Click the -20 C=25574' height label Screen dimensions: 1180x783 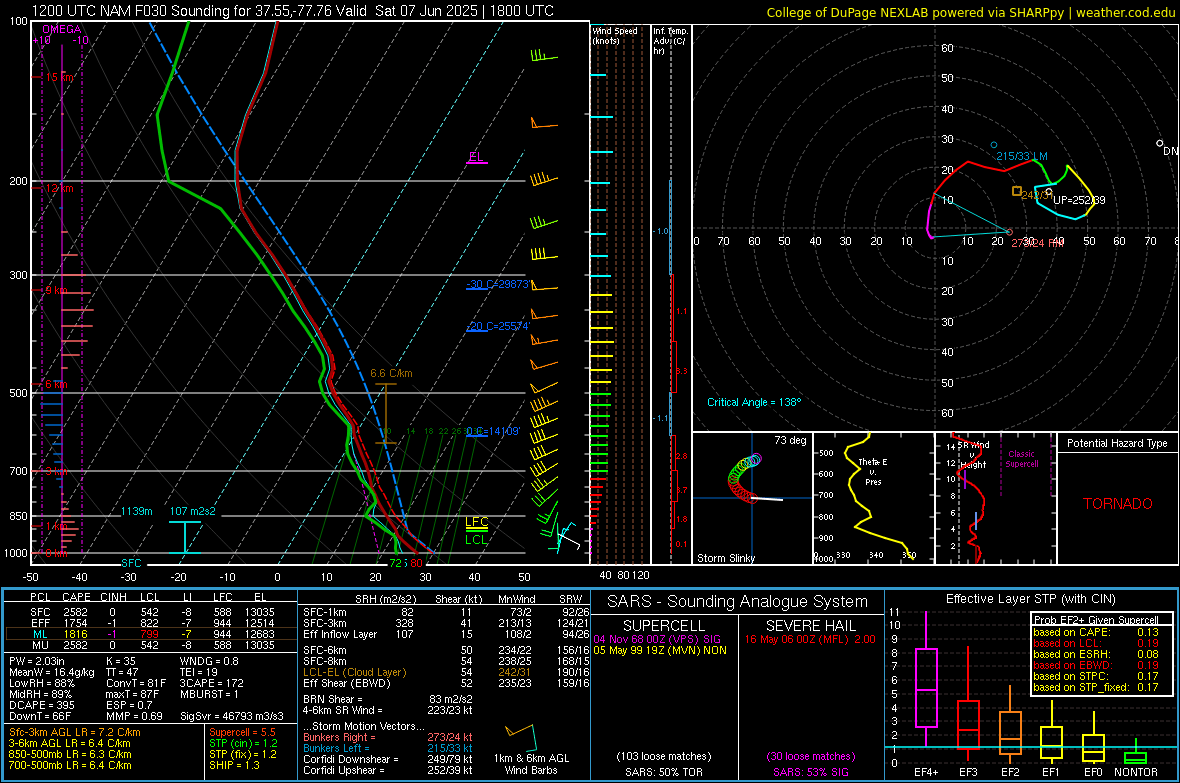(x=499, y=326)
